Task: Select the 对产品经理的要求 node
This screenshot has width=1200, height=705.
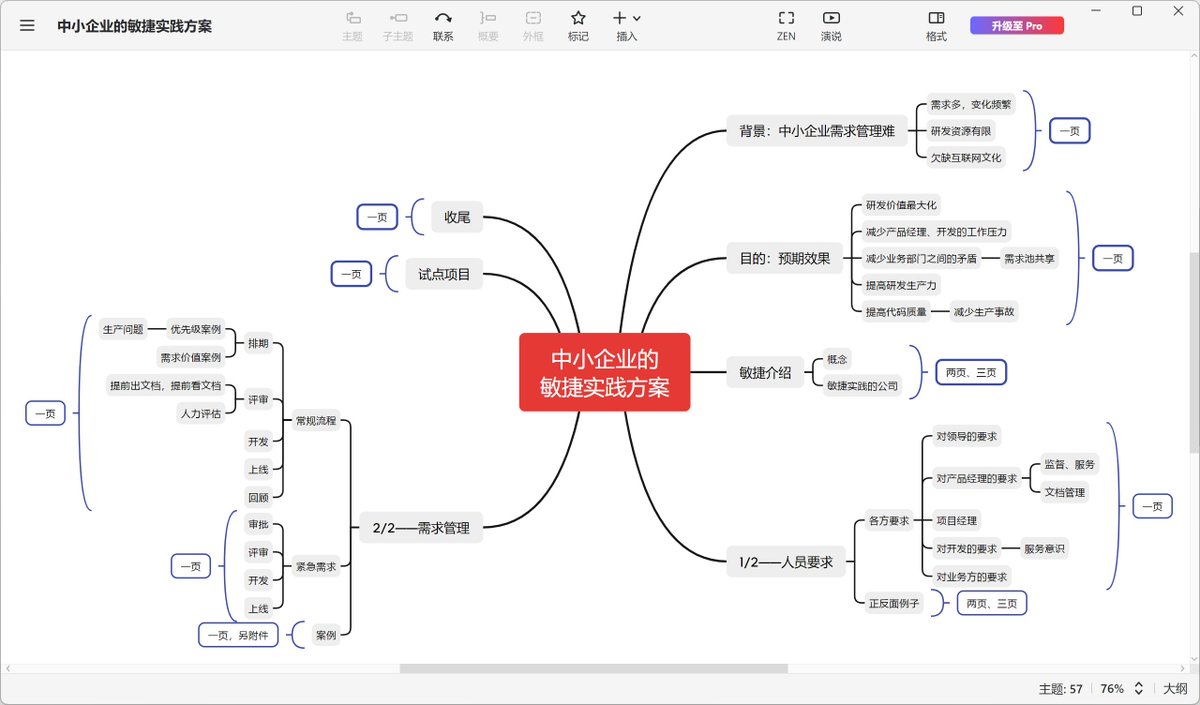Action: pyautogui.click(x=976, y=478)
